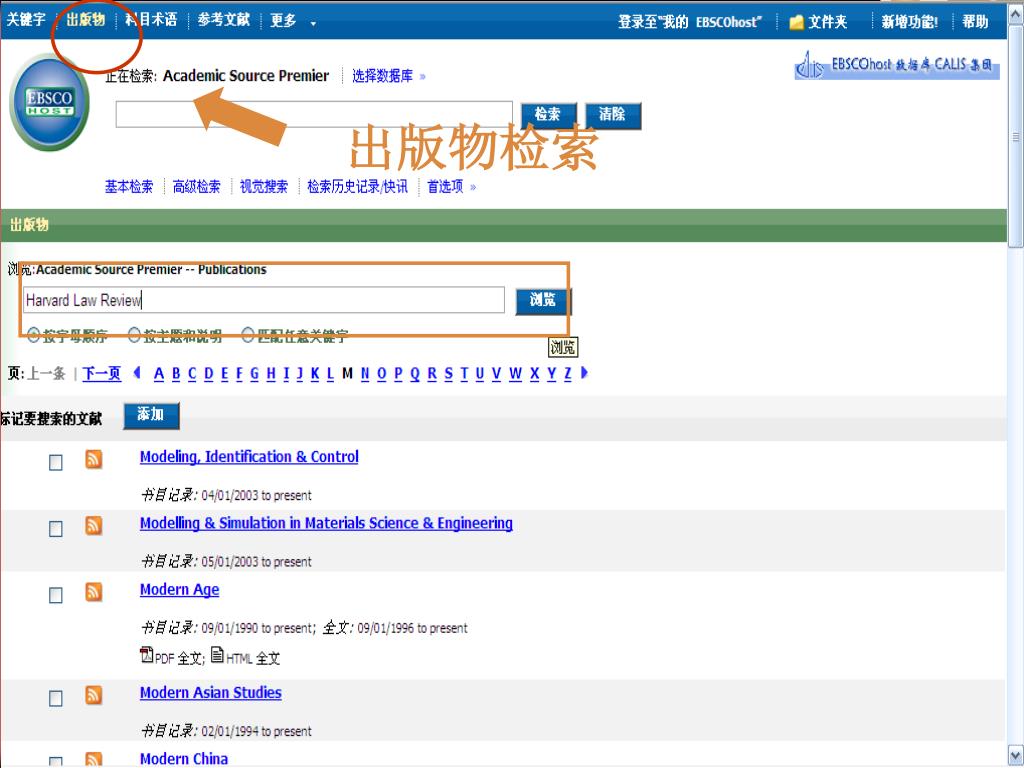Check the Modern Age checkbox
This screenshot has height=768, width=1024.
pyautogui.click(x=56, y=595)
